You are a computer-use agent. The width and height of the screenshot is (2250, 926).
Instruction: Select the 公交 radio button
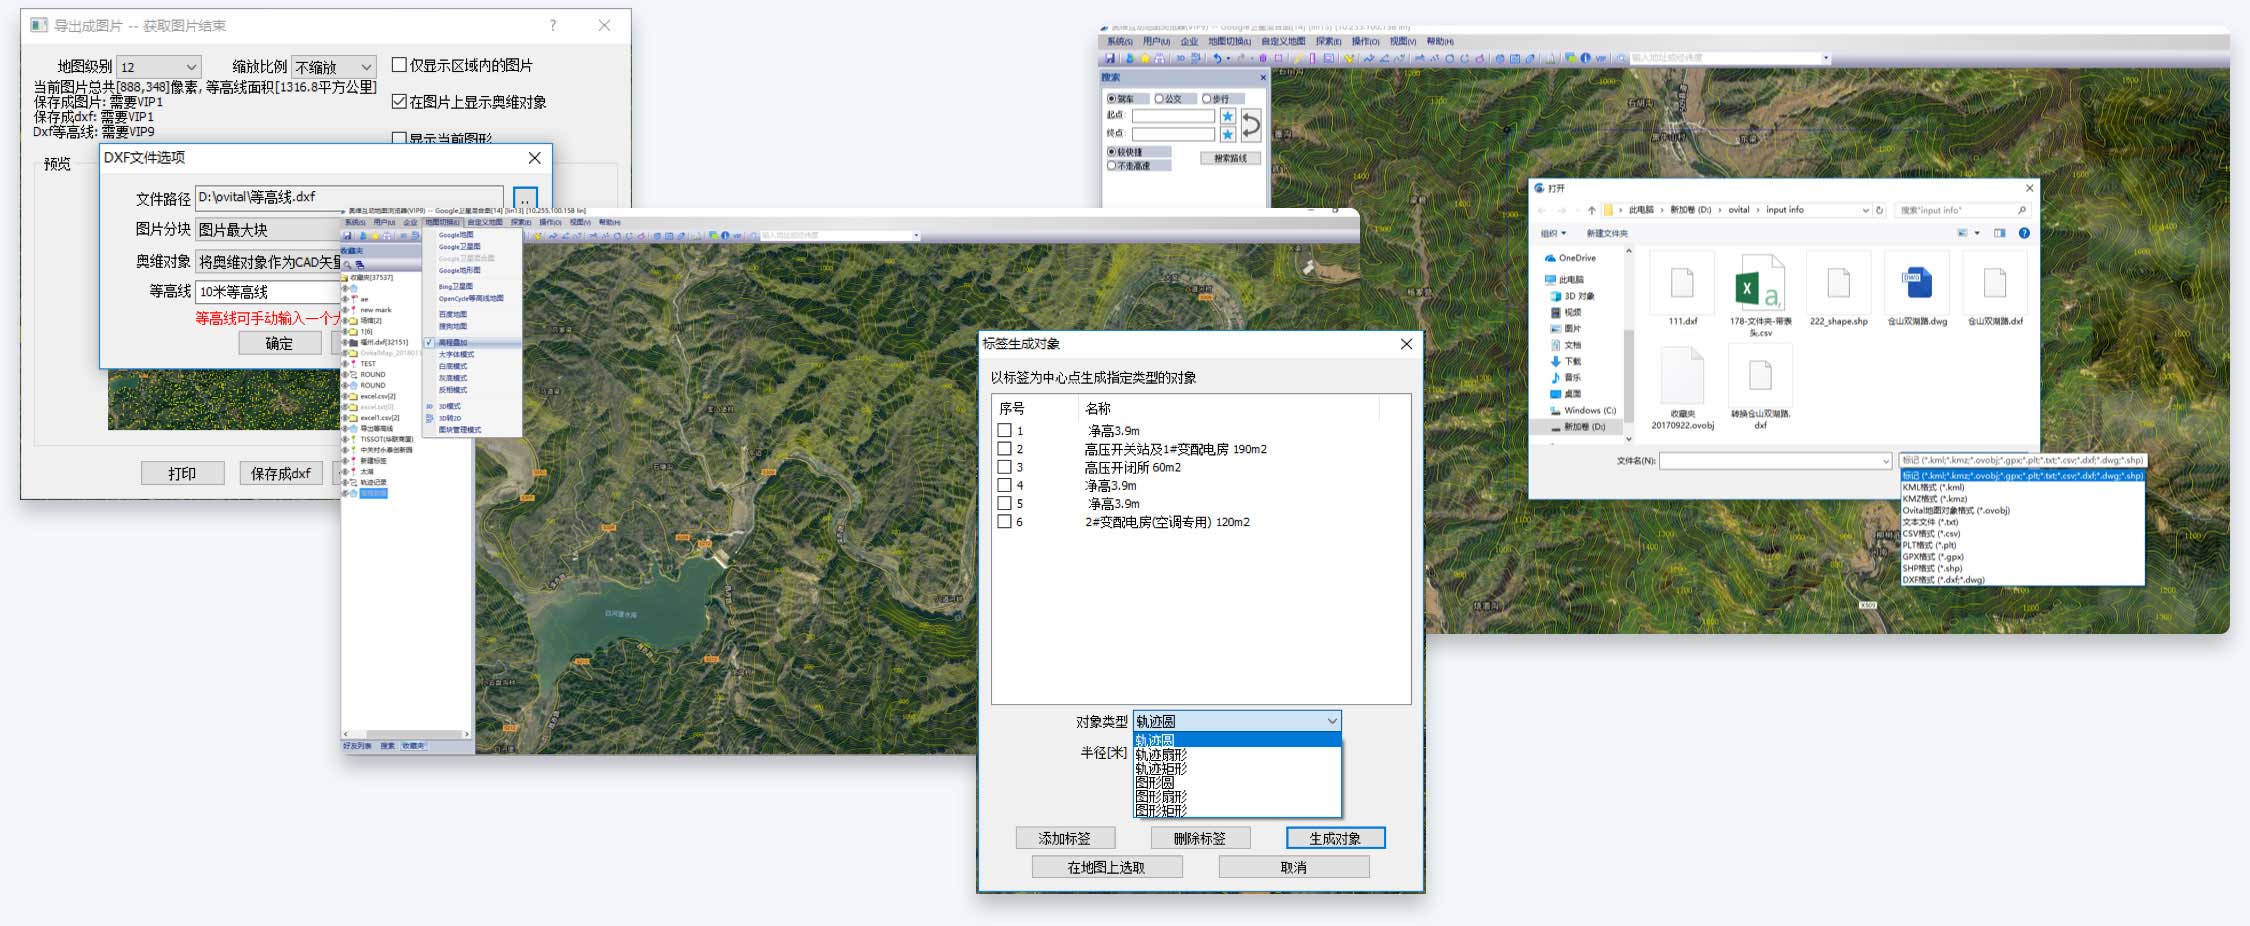coord(1159,98)
